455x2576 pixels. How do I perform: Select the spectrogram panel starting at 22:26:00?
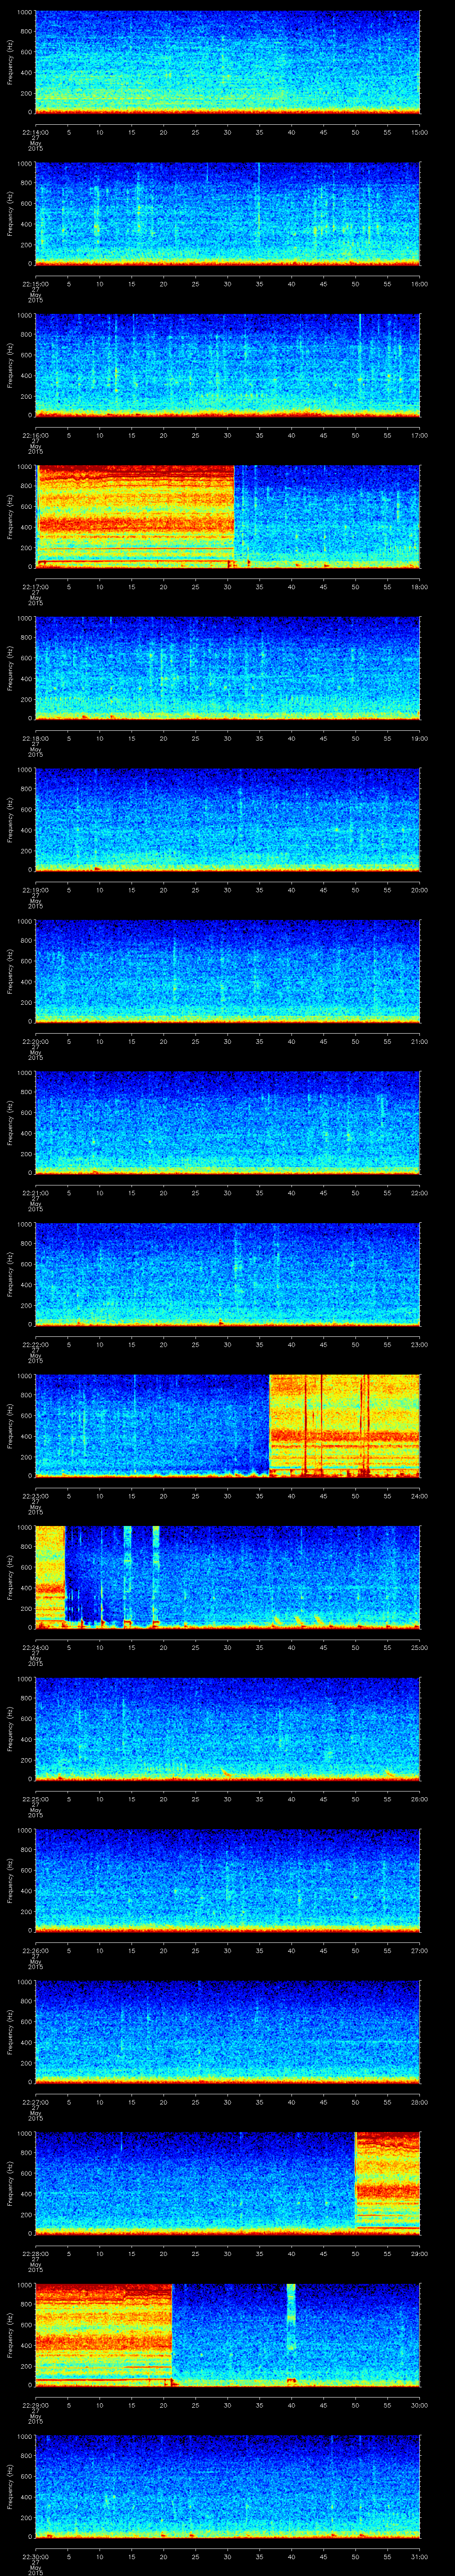coord(228,1880)
